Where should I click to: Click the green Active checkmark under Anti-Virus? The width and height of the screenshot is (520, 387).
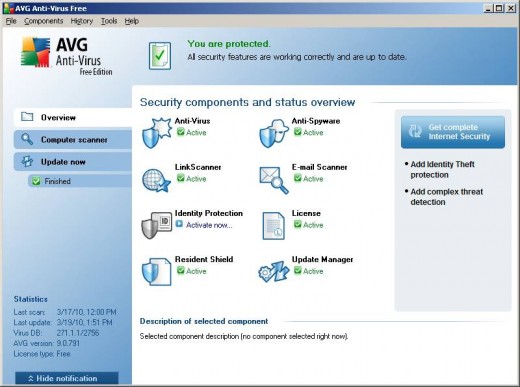point(180,132)
